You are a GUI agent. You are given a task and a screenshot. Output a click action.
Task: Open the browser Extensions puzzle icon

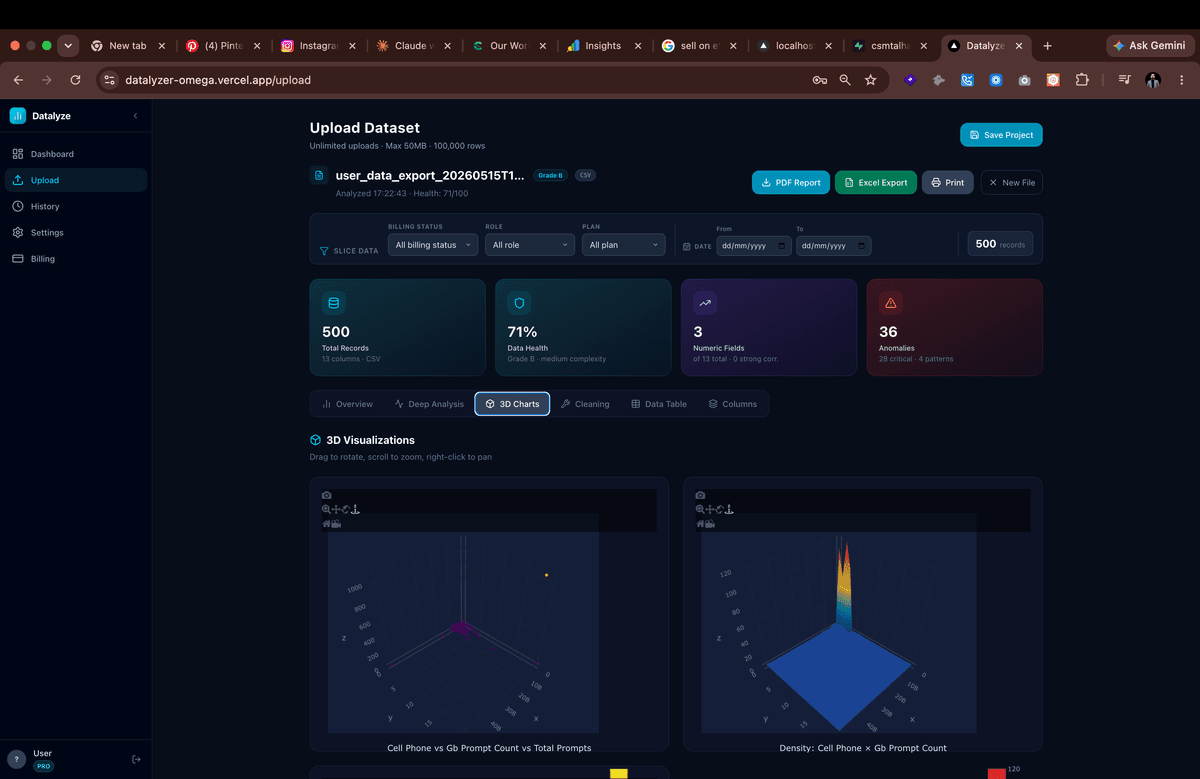click(1082, 80)
